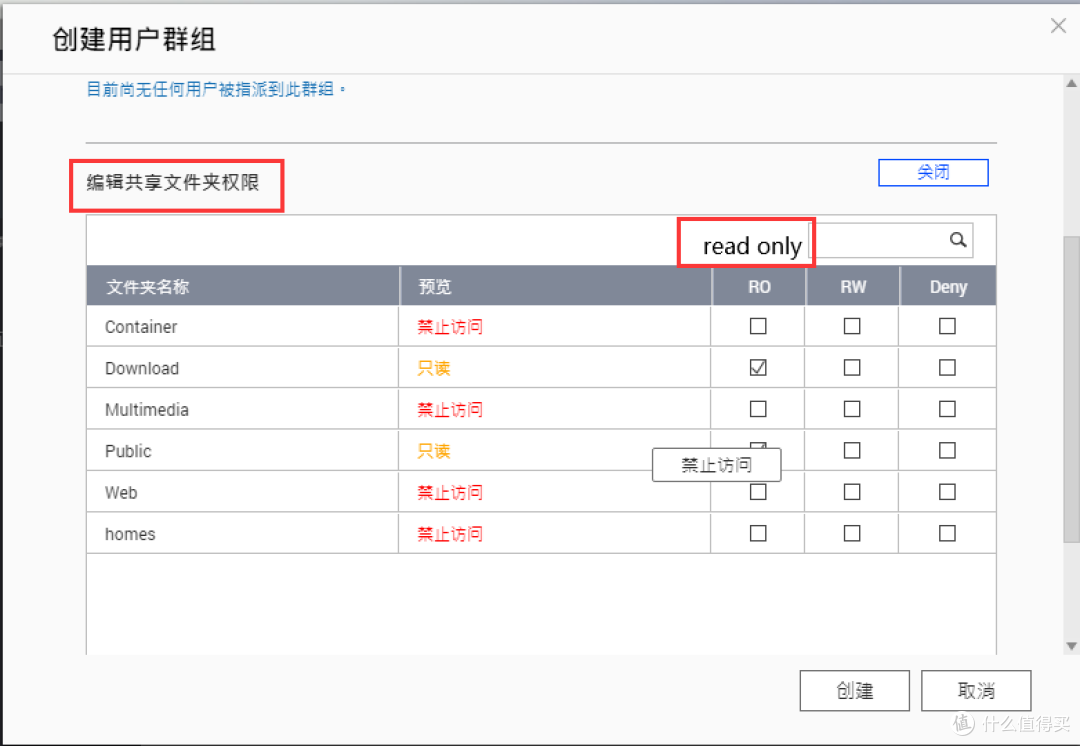Viewport: 1080px width, 746px height.
Task: Click the 关闭 button
Action: click(x=932, y=172)
